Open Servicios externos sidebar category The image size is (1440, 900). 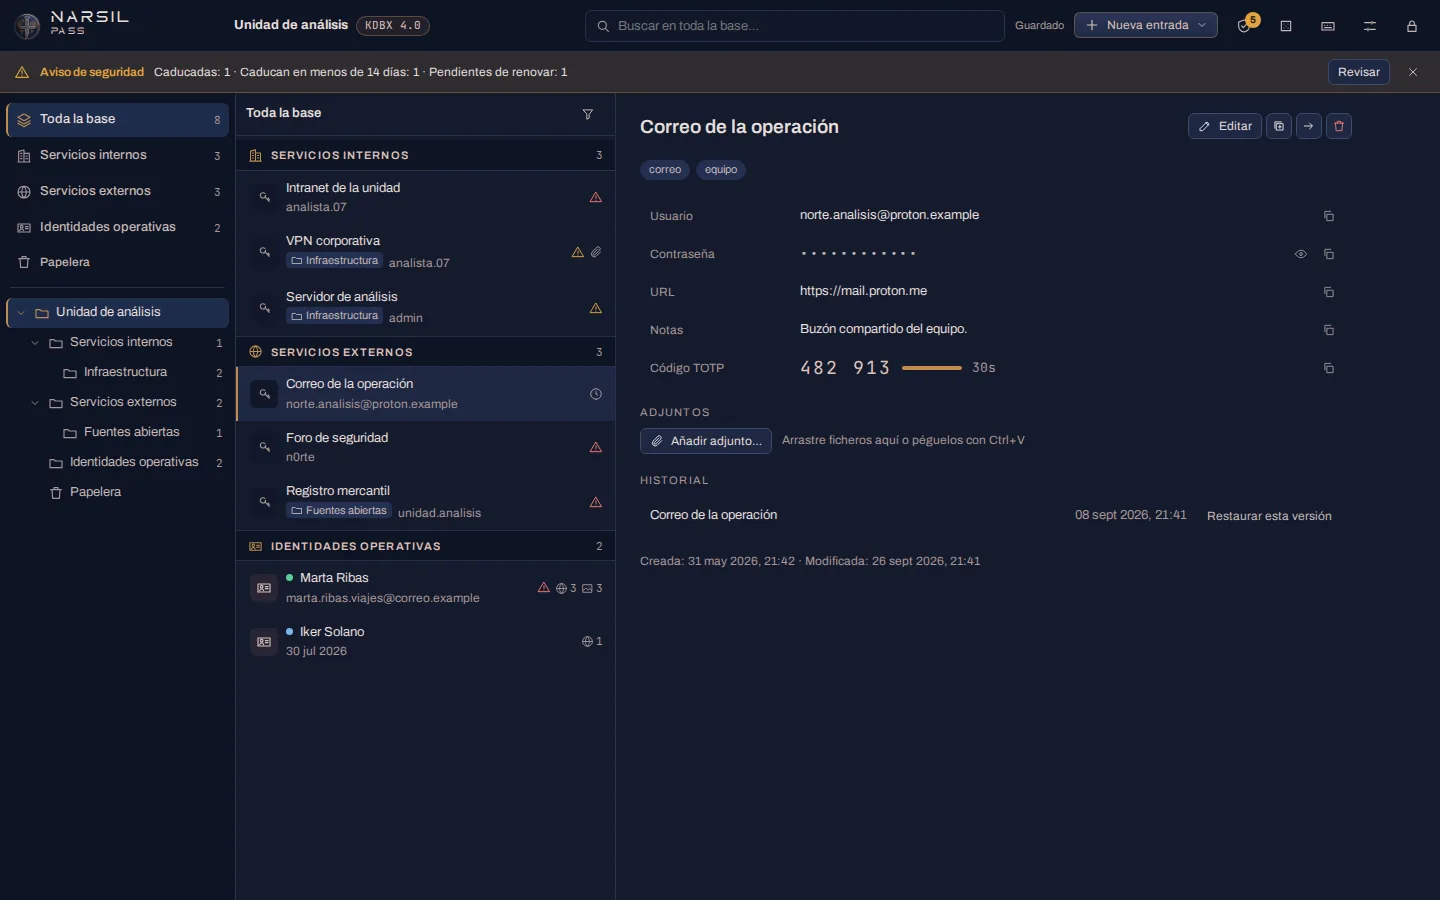click(118, 191)
